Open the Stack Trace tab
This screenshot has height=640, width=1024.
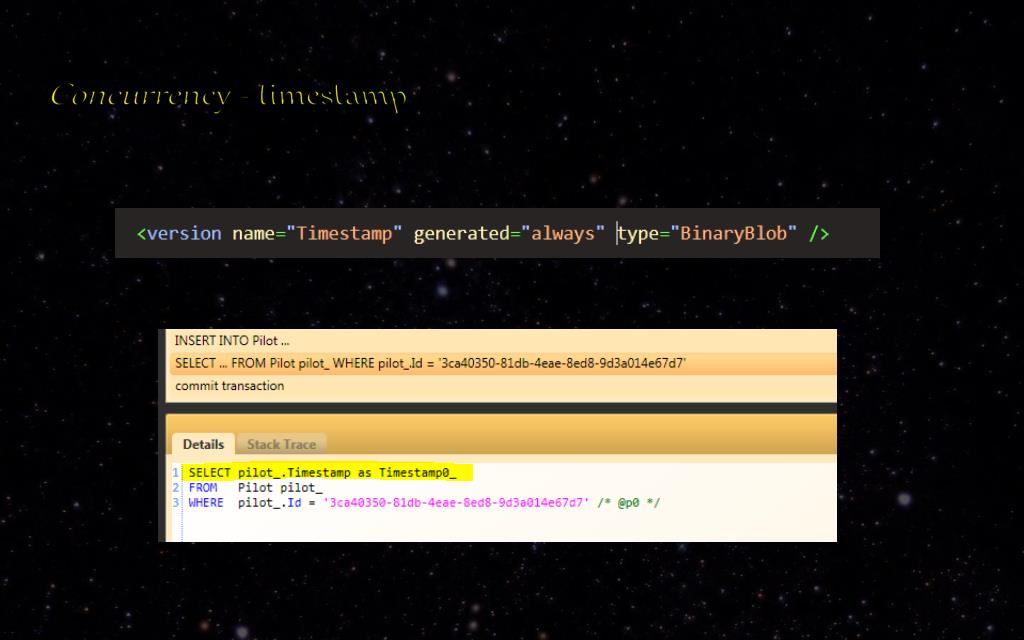click(281, 444)
